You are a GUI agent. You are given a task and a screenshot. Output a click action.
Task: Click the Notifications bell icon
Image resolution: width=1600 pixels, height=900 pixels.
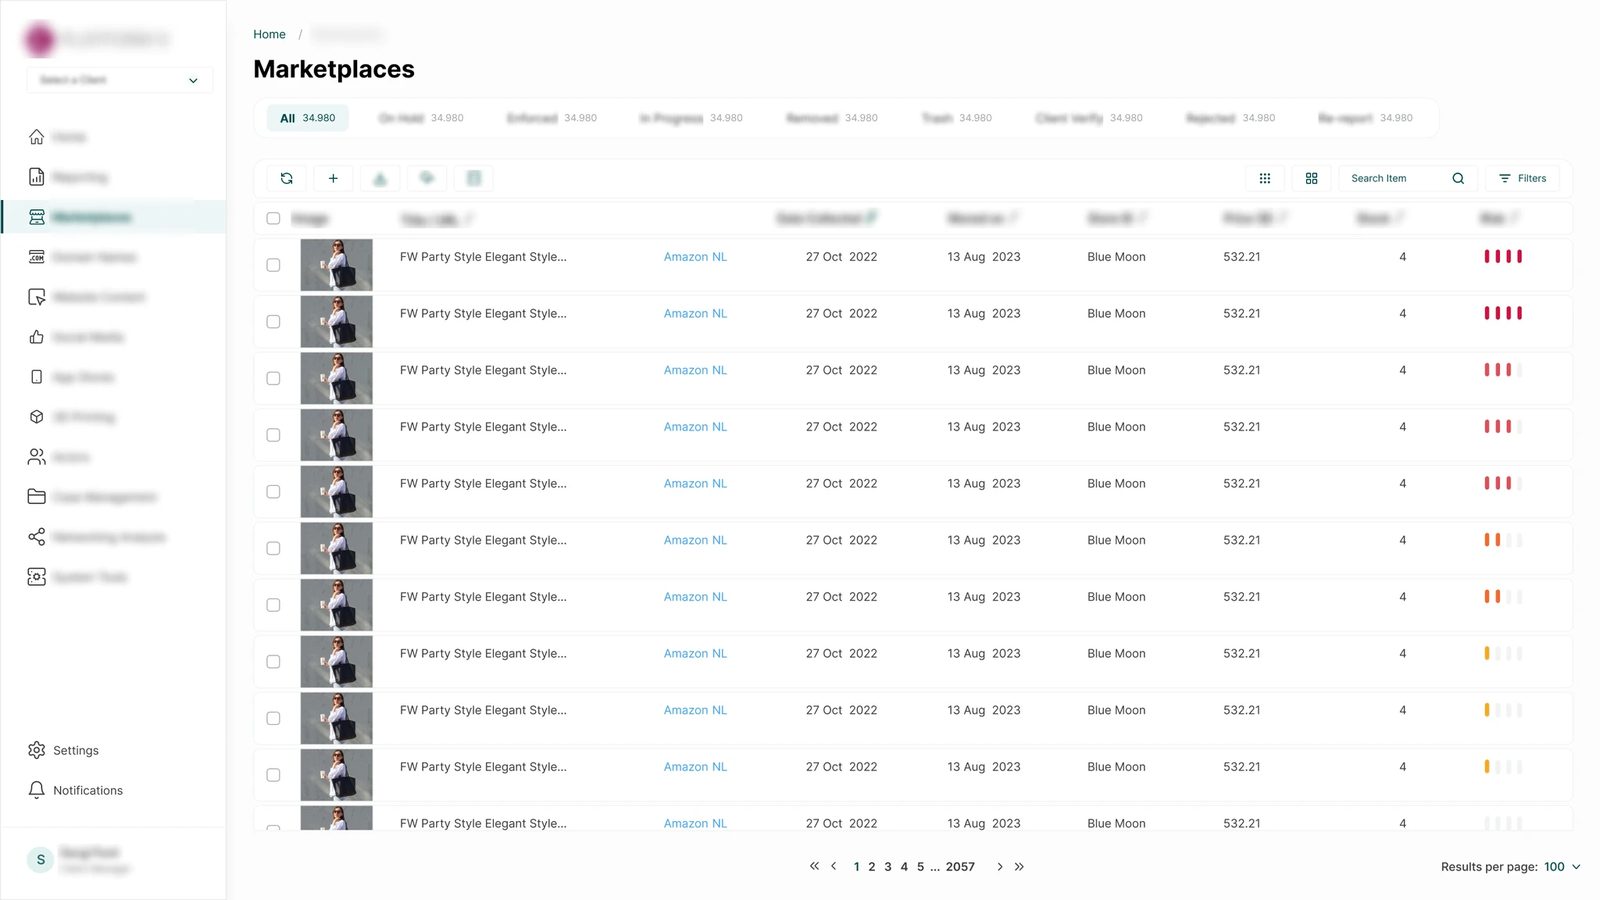tap(37, 790)
